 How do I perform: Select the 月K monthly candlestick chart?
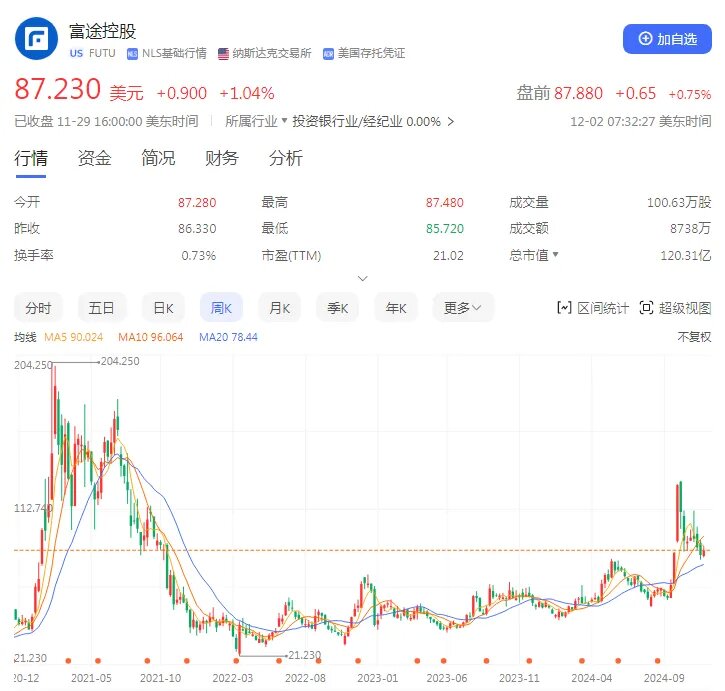click(279, 308)
